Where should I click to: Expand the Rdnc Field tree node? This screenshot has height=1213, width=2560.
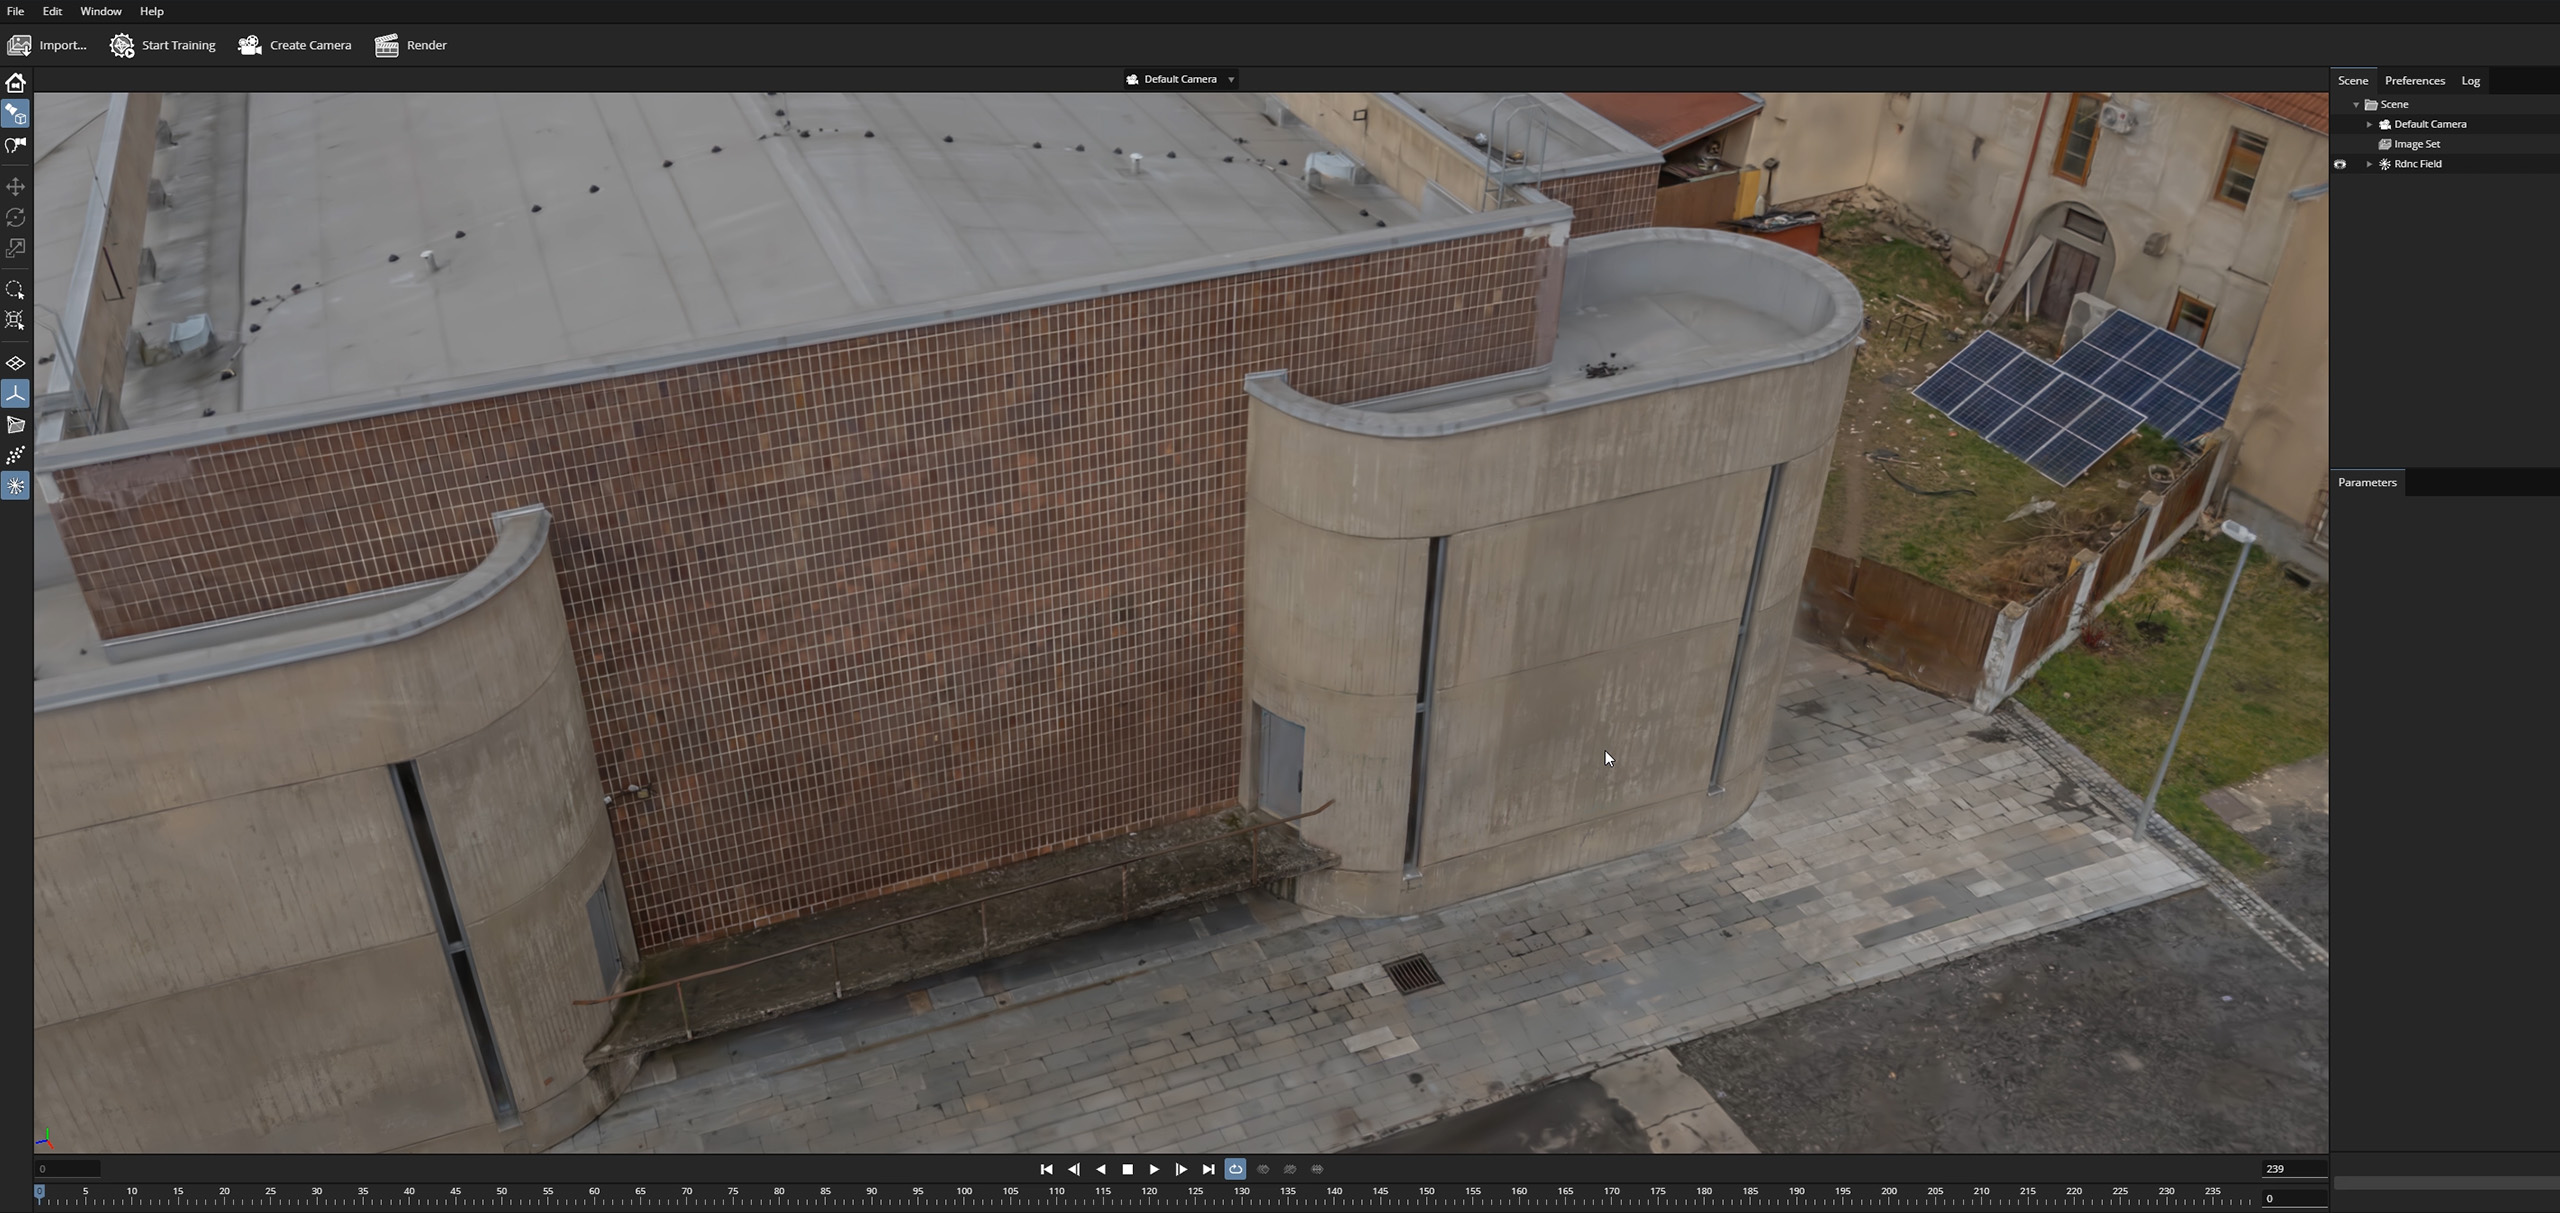[x=2369, y=164]
